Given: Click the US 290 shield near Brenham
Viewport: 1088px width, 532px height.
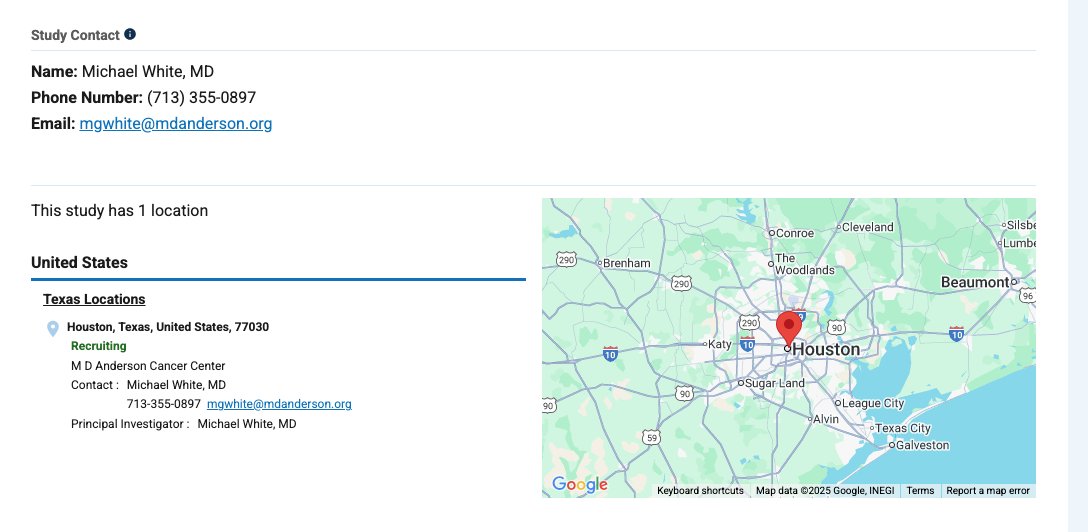Looking at the screenshot, I should 566,260.
